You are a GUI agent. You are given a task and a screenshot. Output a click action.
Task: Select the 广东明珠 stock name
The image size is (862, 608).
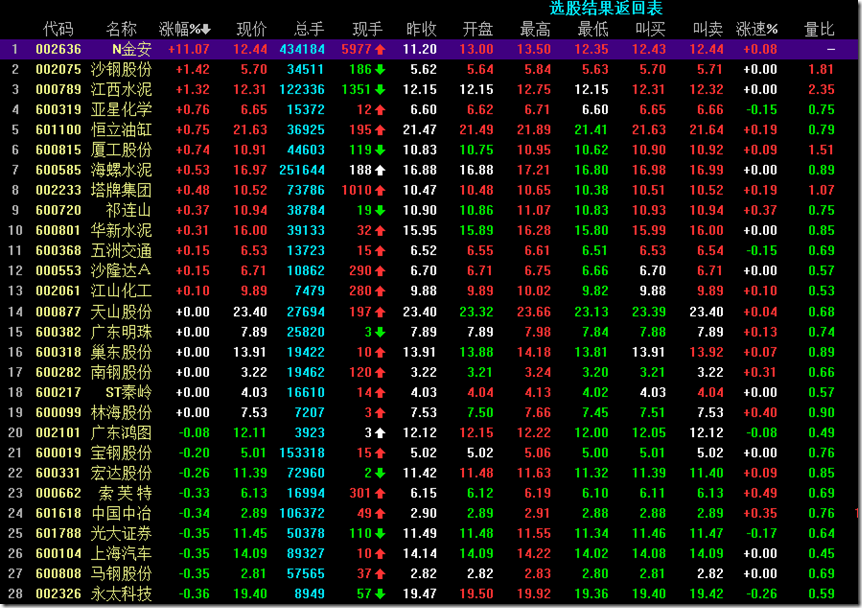click(121, 332)
